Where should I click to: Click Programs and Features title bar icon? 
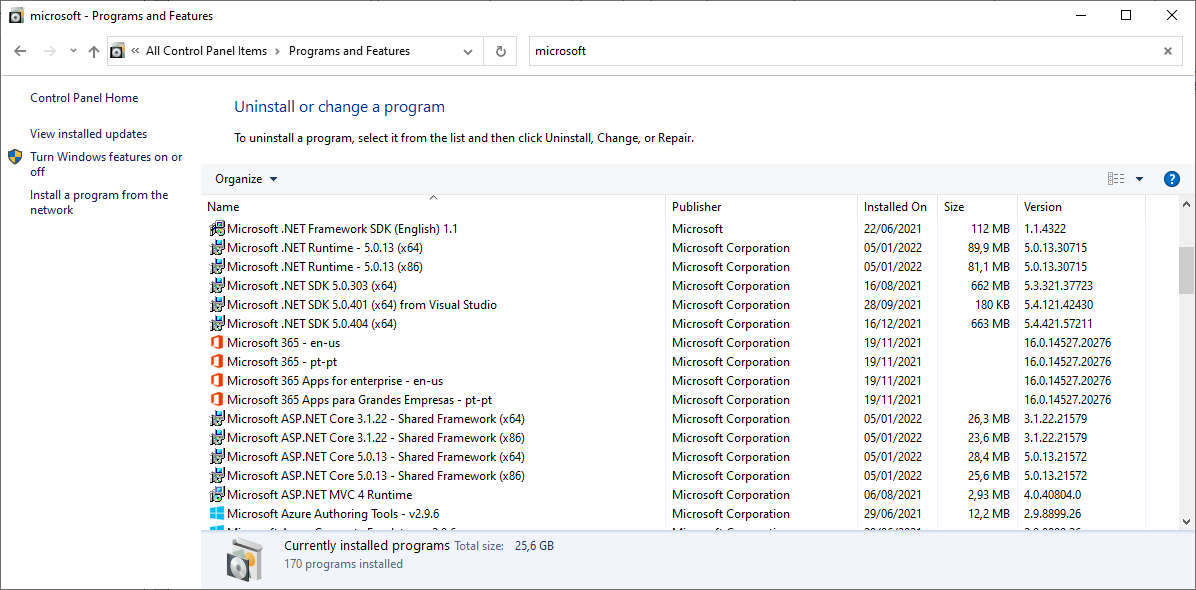tap(15, 16)
